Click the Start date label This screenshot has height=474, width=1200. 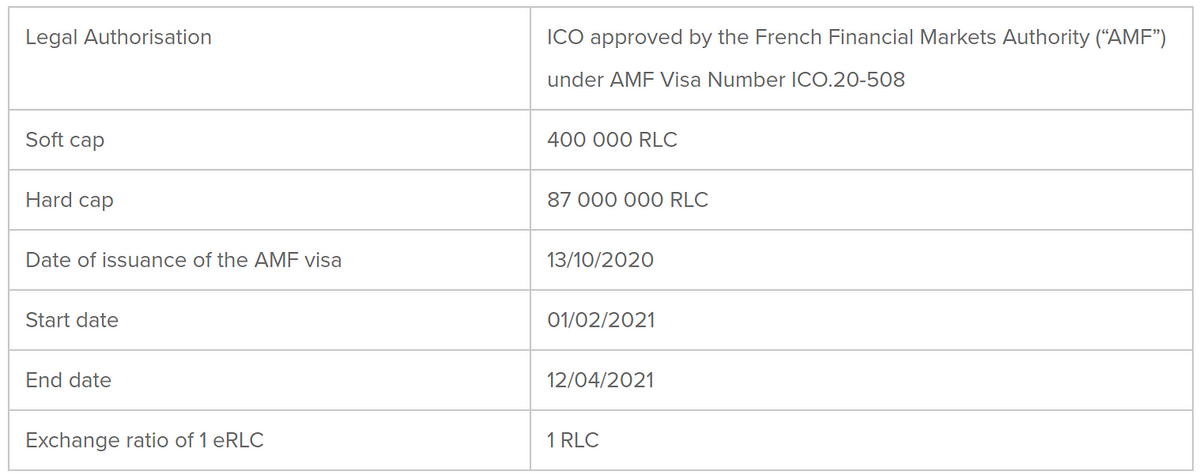click(x=72, y=320)
